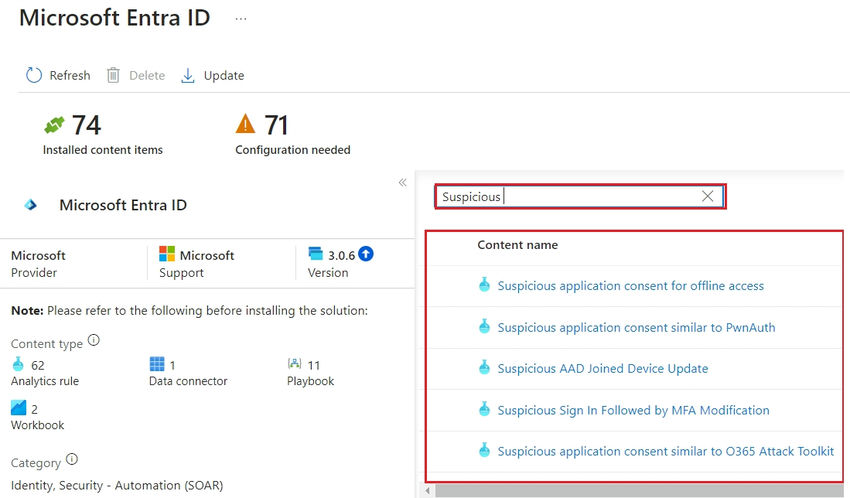Click the Refresh icon in toolbar
Image resolution: width=850 pixels, height=498 pixels.
coord(34,75)
